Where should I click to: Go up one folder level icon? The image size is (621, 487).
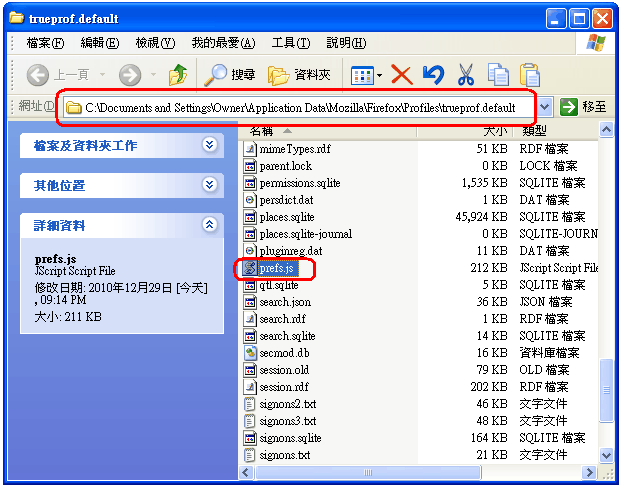(178, 74)
